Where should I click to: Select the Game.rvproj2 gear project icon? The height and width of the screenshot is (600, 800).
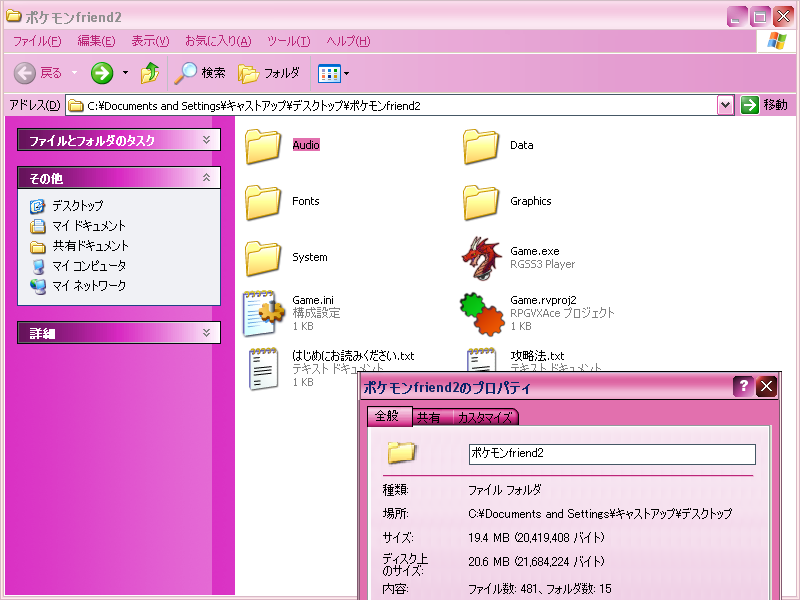482,314
